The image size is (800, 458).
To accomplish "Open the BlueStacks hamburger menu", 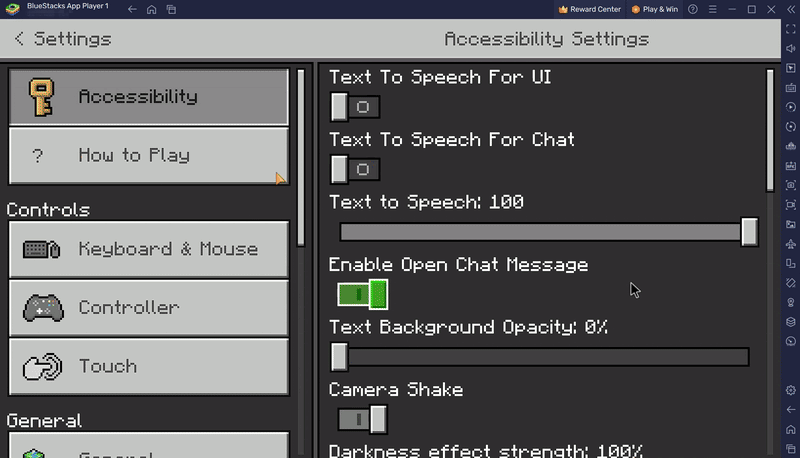I will (713, 9).
